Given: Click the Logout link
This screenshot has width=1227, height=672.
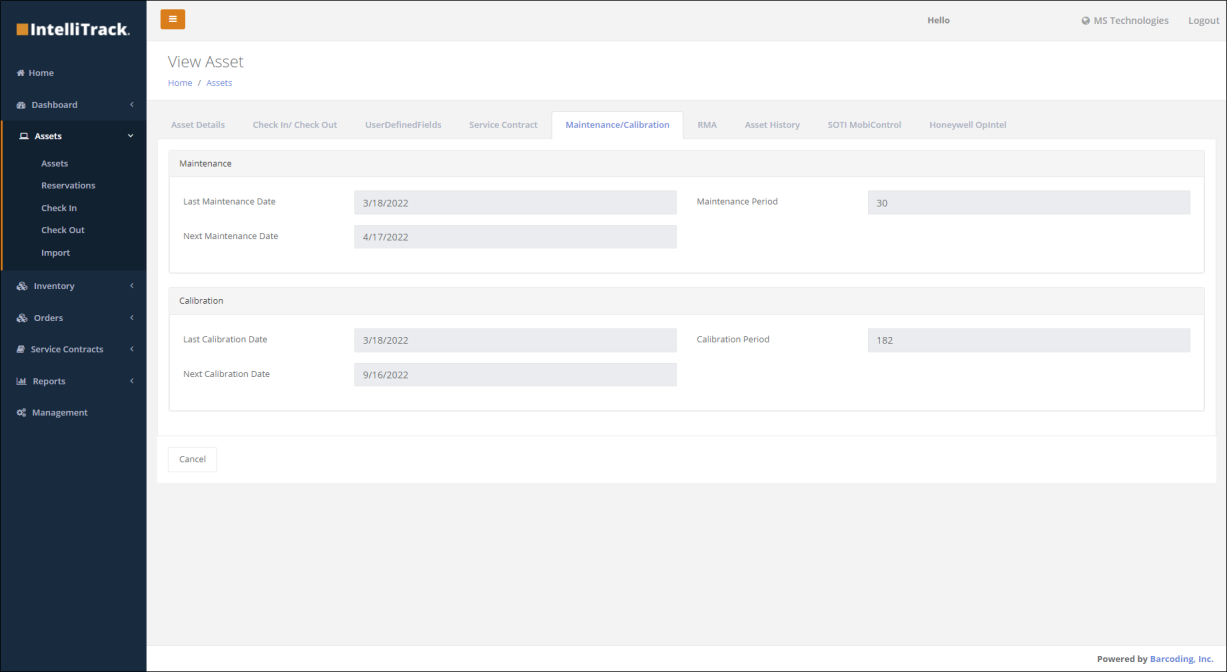Looking at the screenshot, I should pyautogui.click(x=1203, y=21).
